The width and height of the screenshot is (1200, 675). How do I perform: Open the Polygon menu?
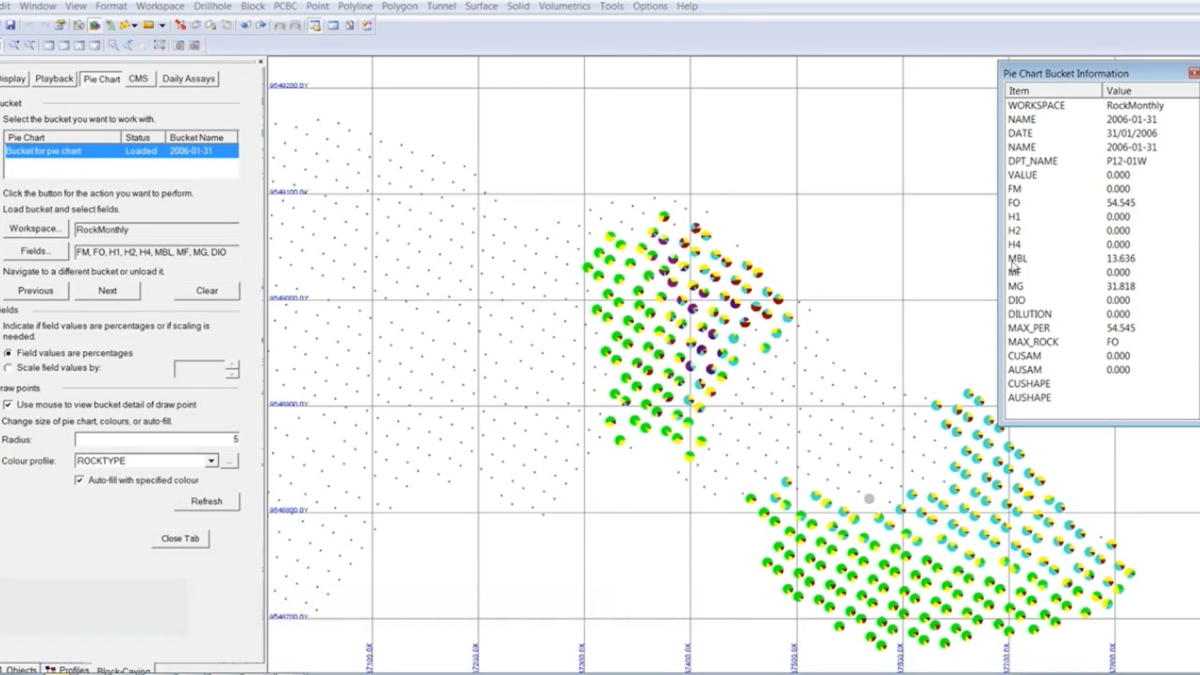pyautogui.click(x=400, y=6)
